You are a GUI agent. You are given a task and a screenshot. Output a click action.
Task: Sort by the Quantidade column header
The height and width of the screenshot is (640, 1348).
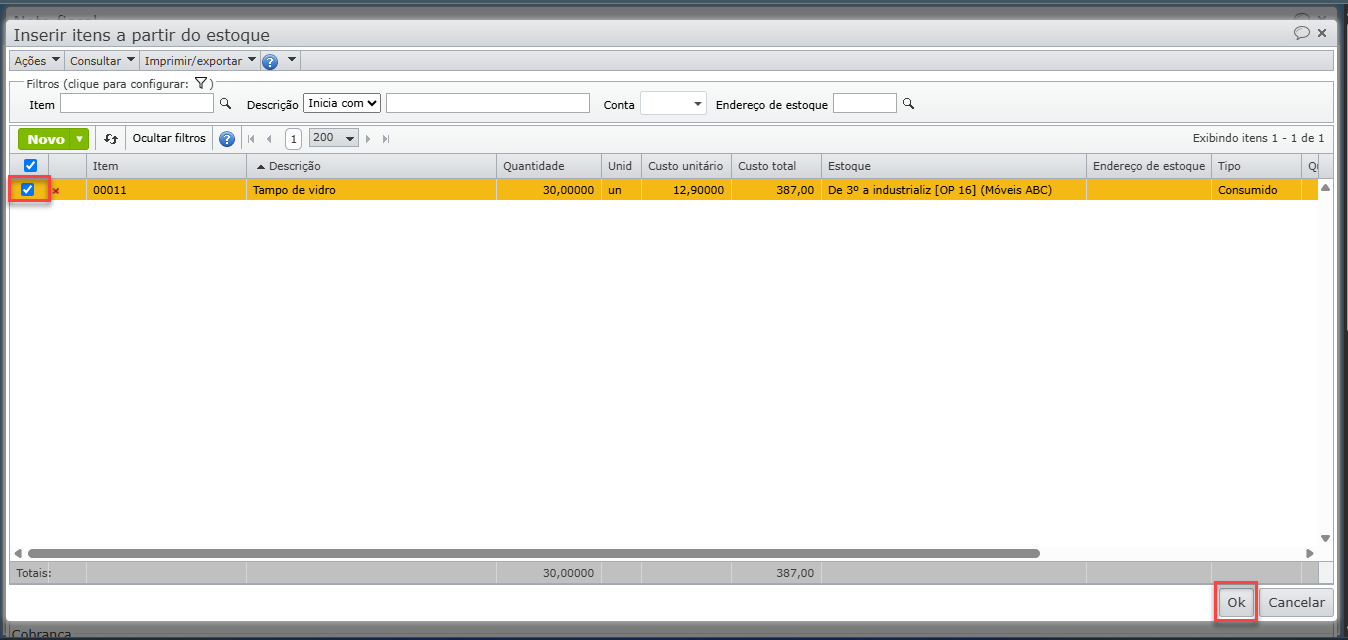click(x=548, y=166)
